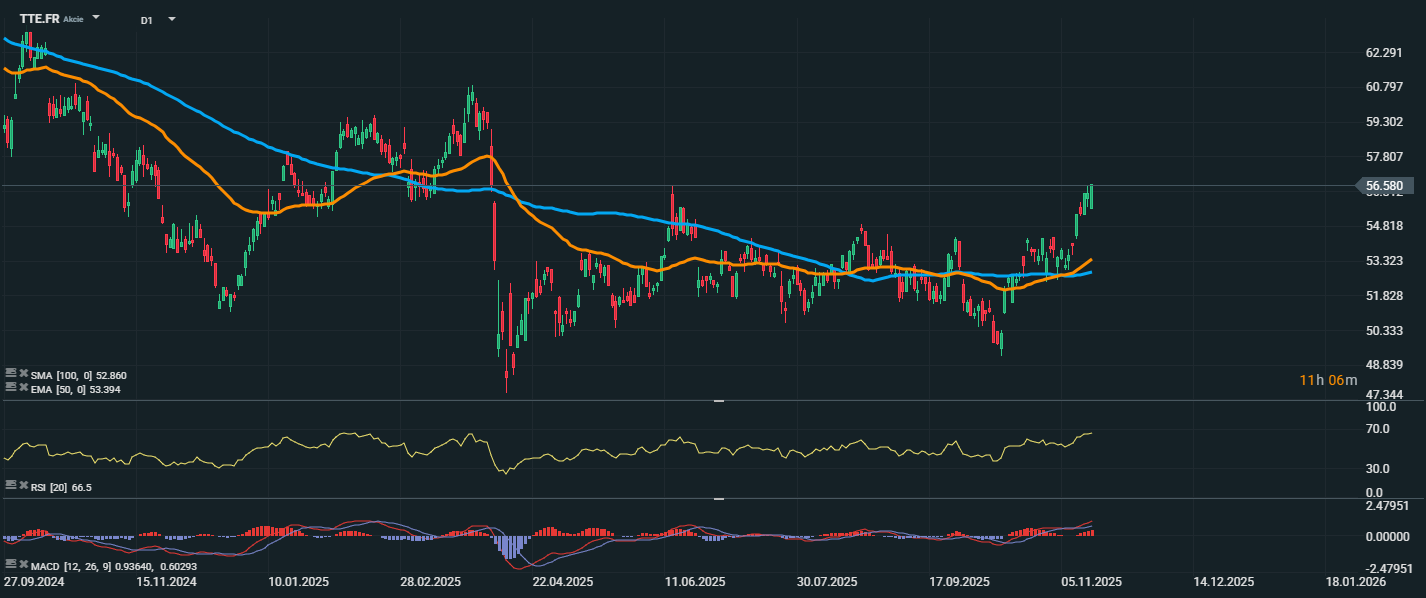Viewport: 1426px width, 598px height.
Task: Click the D1 interval label
Action: tap(147, 20)
